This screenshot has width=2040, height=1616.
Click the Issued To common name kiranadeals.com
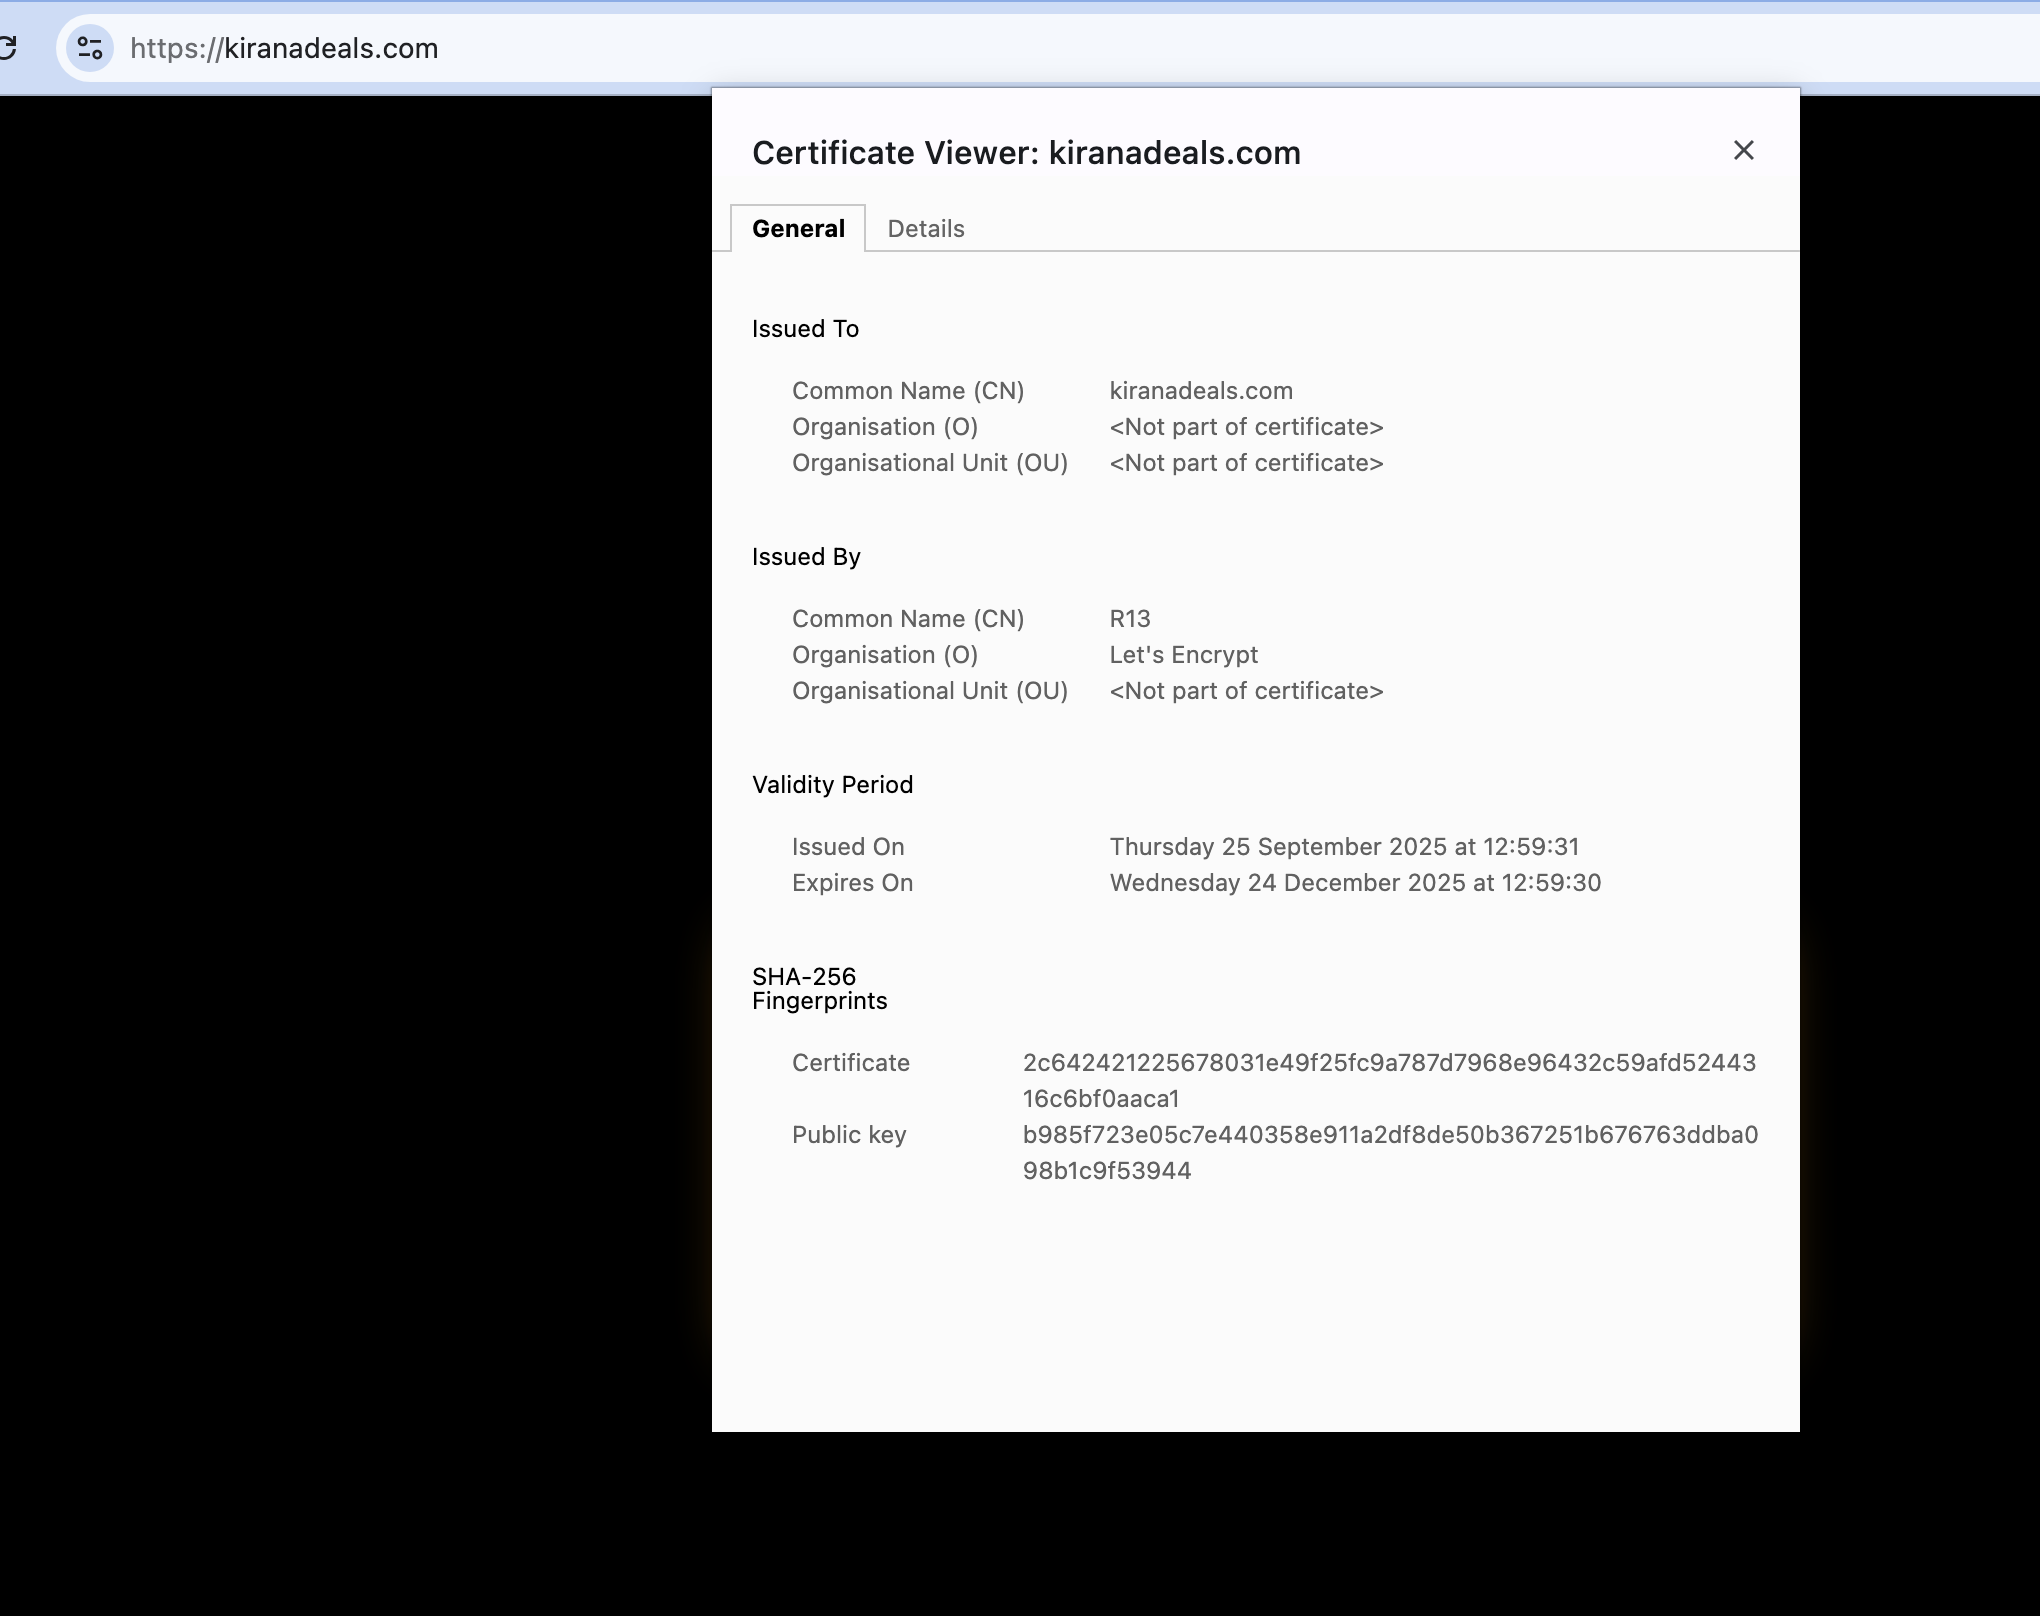1200,391
